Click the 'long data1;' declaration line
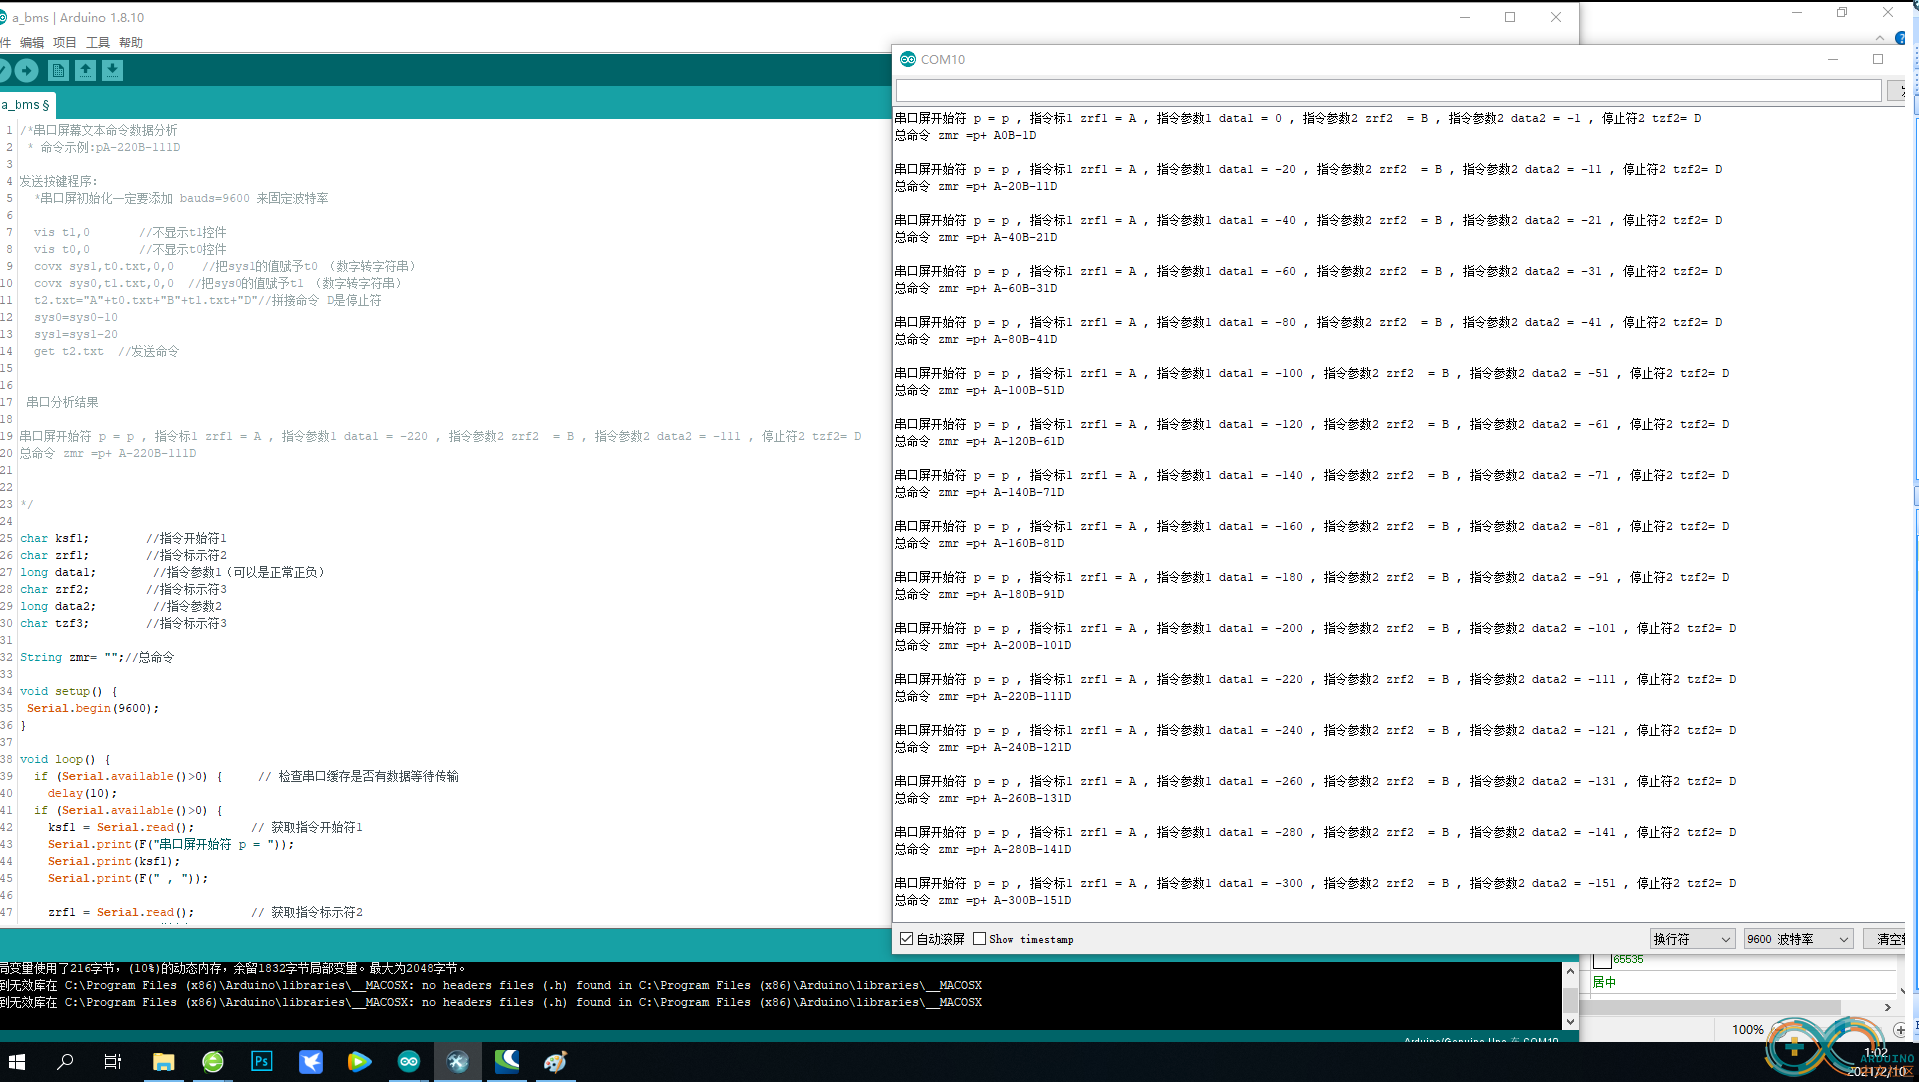 coord(58,572)
